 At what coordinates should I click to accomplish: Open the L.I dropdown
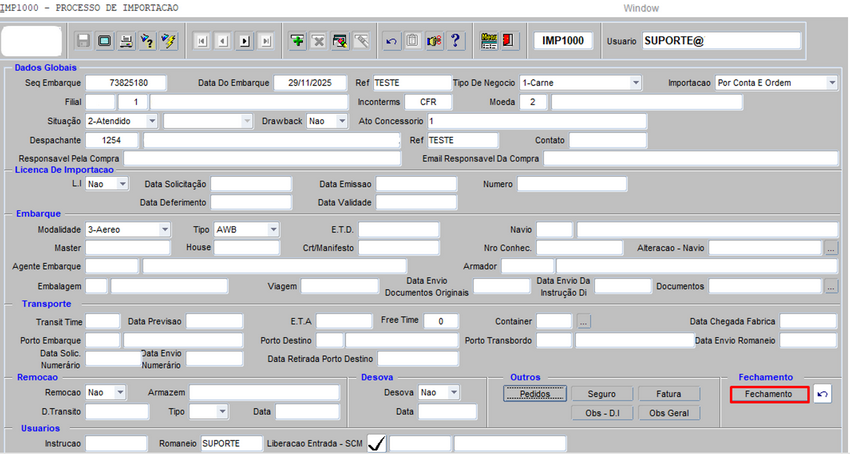click(122, 184)
